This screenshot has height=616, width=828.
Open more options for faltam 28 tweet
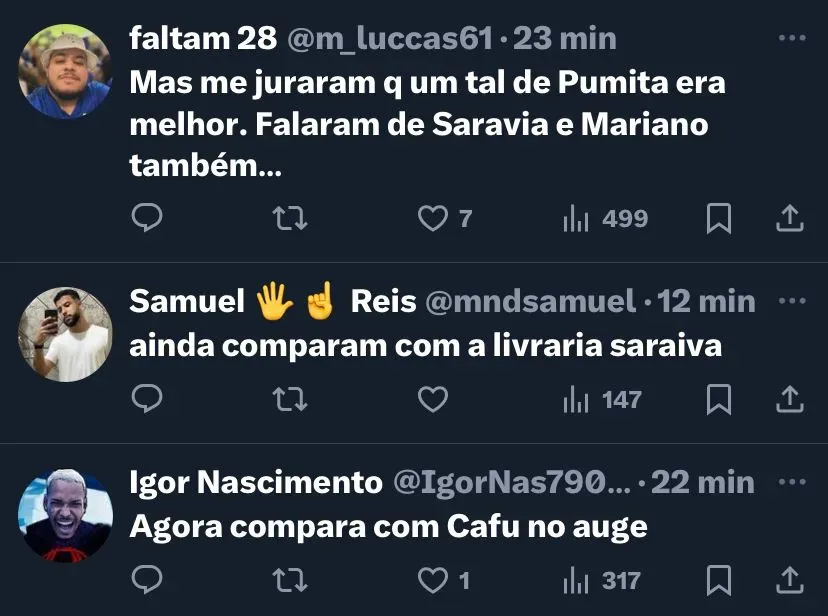tap(791, 39)
